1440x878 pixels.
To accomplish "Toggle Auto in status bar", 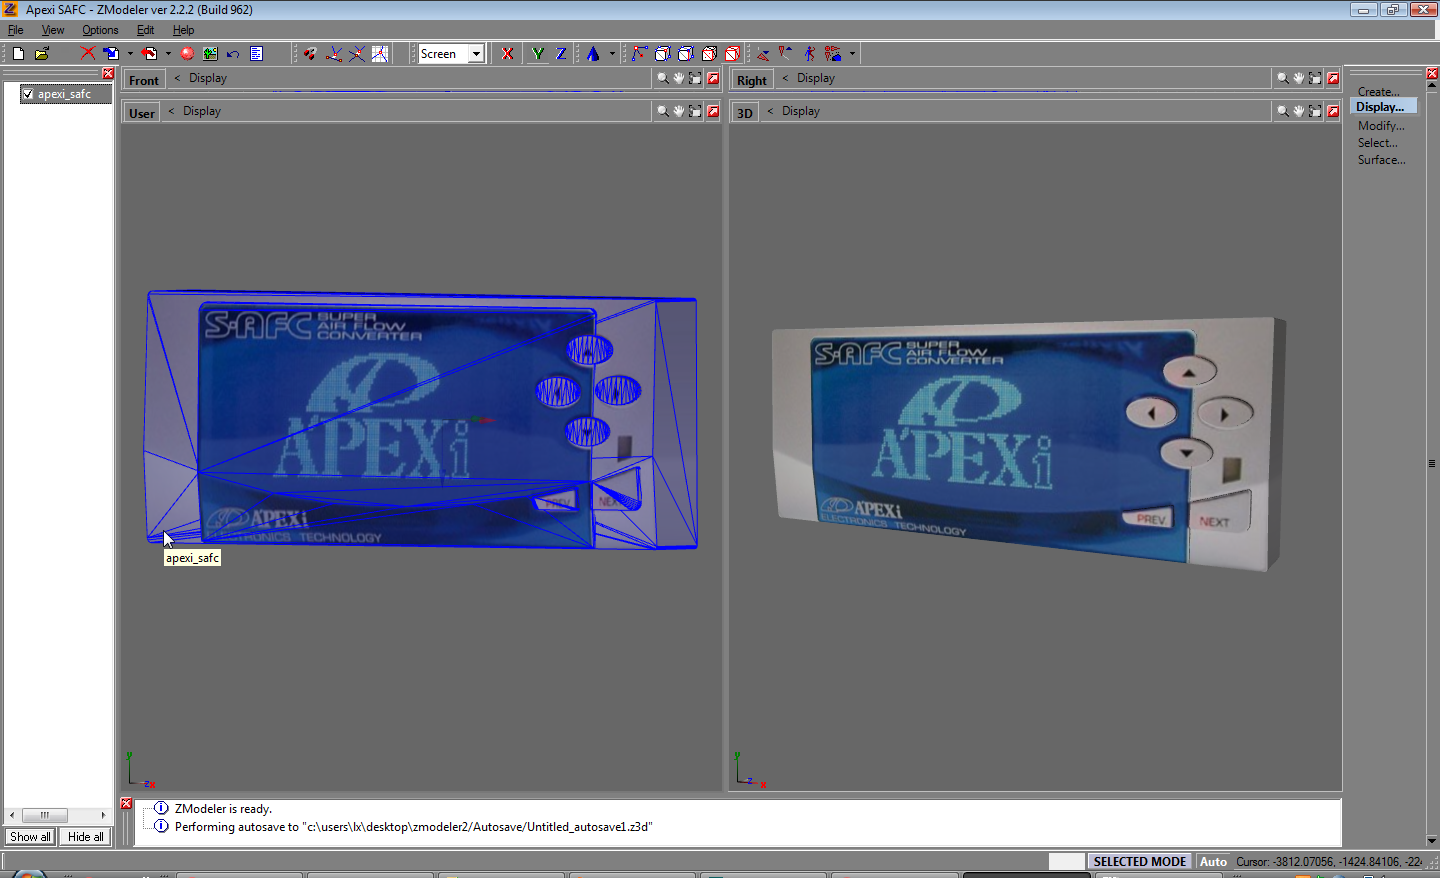I will 1213,861.
